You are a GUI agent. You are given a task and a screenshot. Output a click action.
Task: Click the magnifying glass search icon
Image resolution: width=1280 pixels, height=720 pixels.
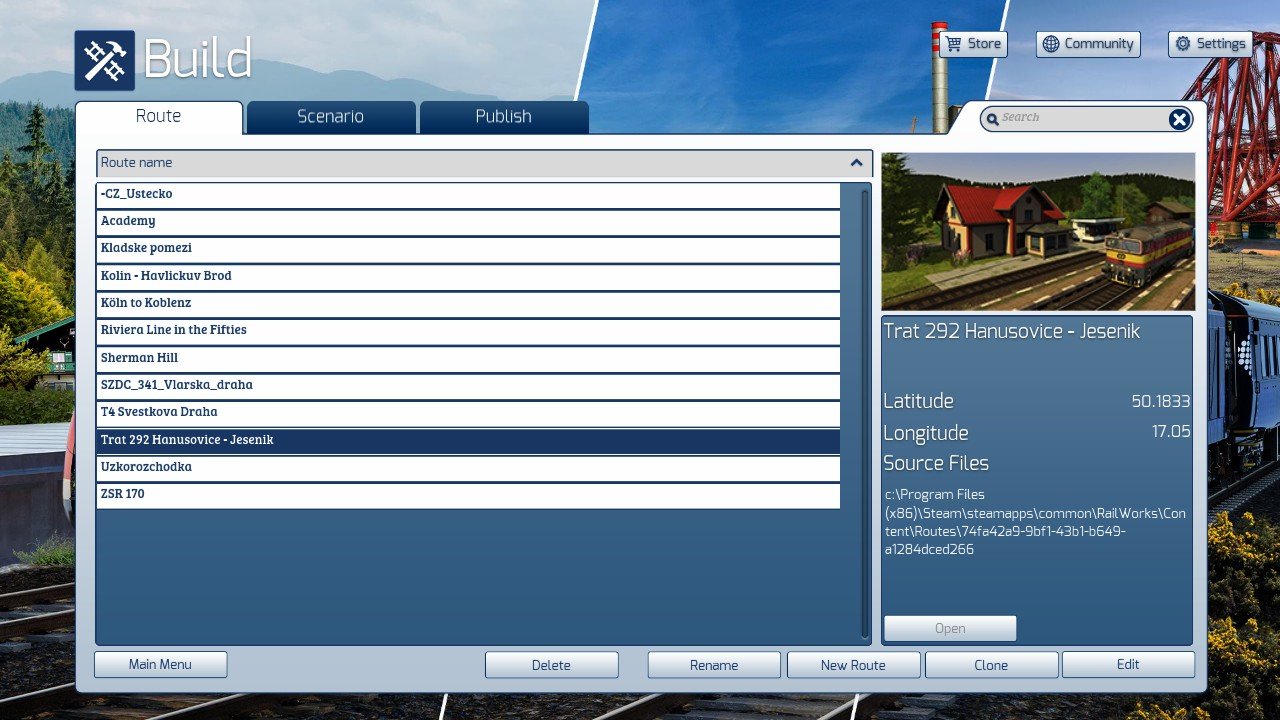(x=992, y=120)
